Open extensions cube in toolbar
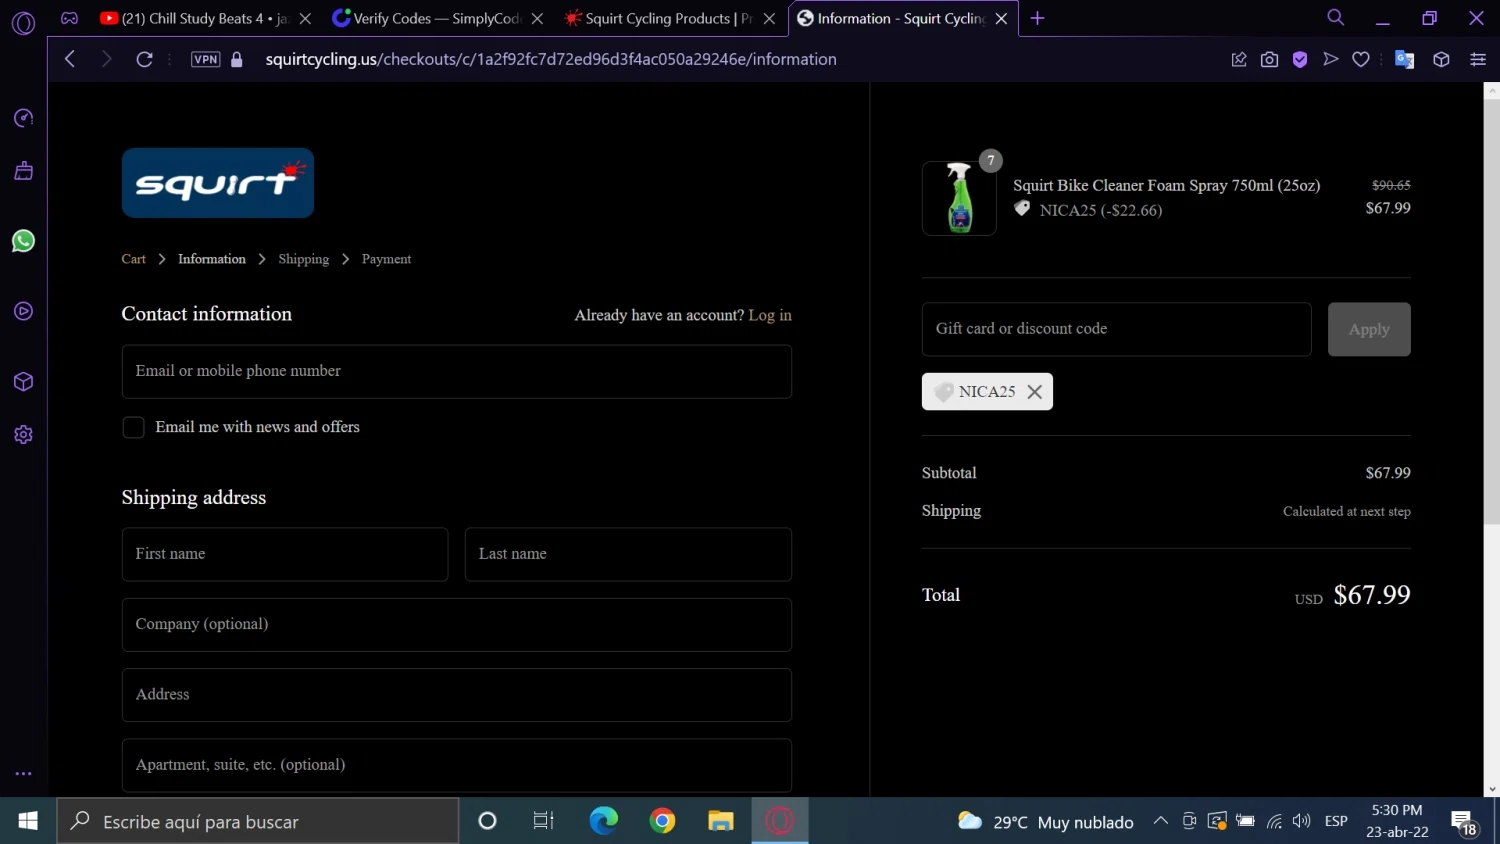This screenshot has height=844, width=1500. tap(1441, 59)
